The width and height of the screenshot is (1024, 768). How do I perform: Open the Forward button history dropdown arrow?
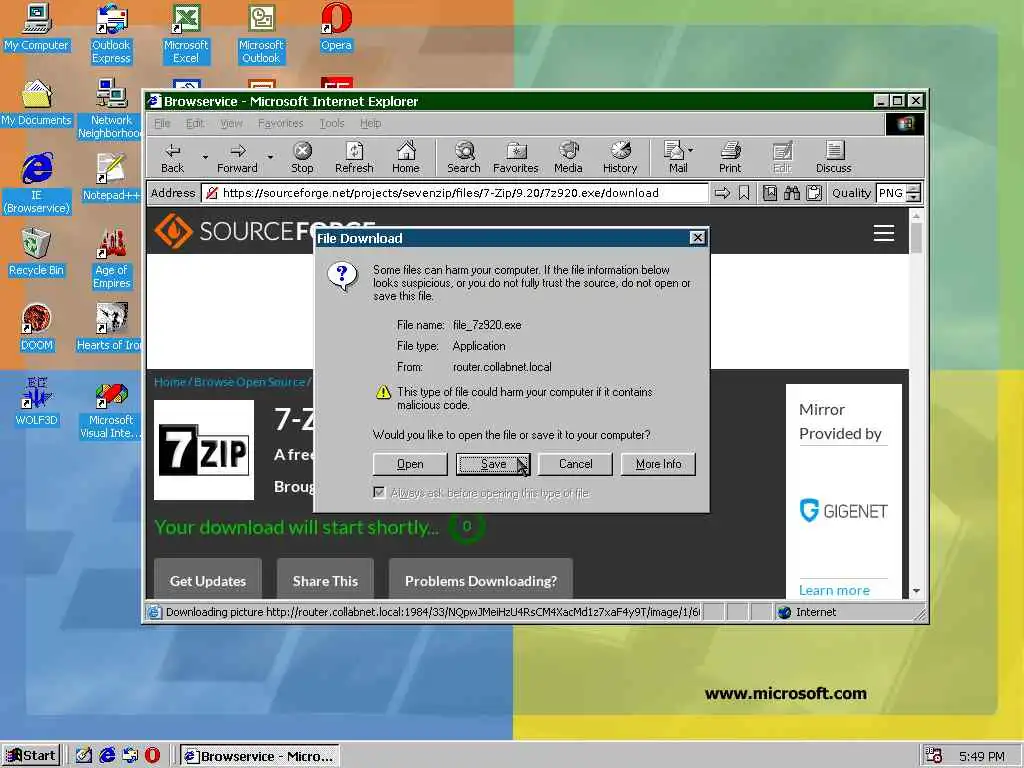pos(270,157)
